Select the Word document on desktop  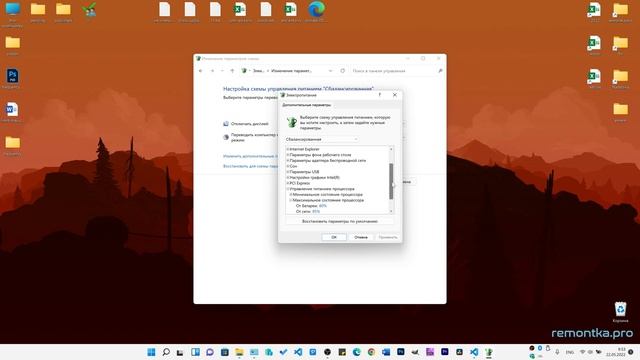click(x=12, y=112)
